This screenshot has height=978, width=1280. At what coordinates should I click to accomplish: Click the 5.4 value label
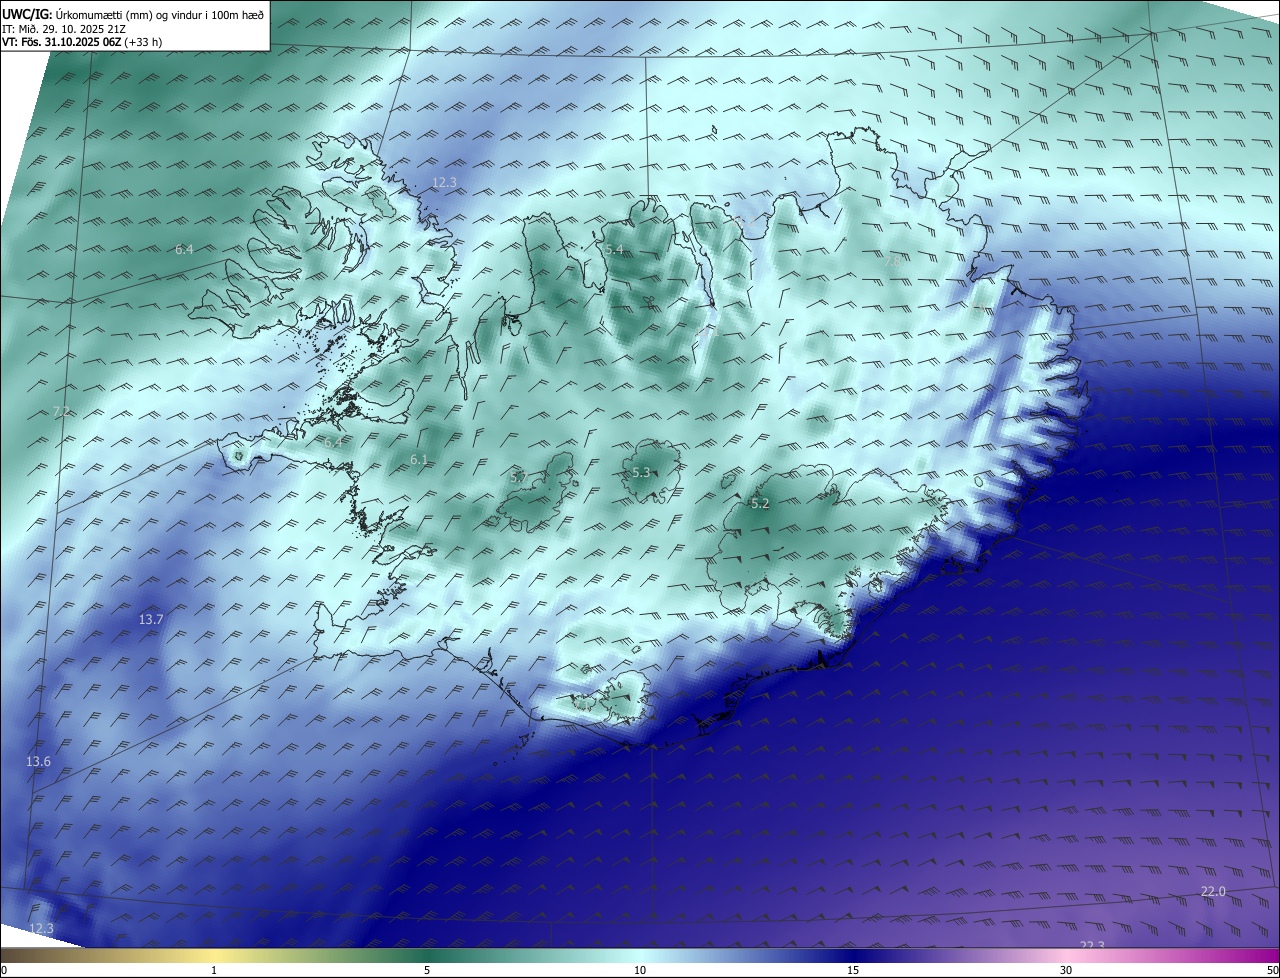click(614, 249)
